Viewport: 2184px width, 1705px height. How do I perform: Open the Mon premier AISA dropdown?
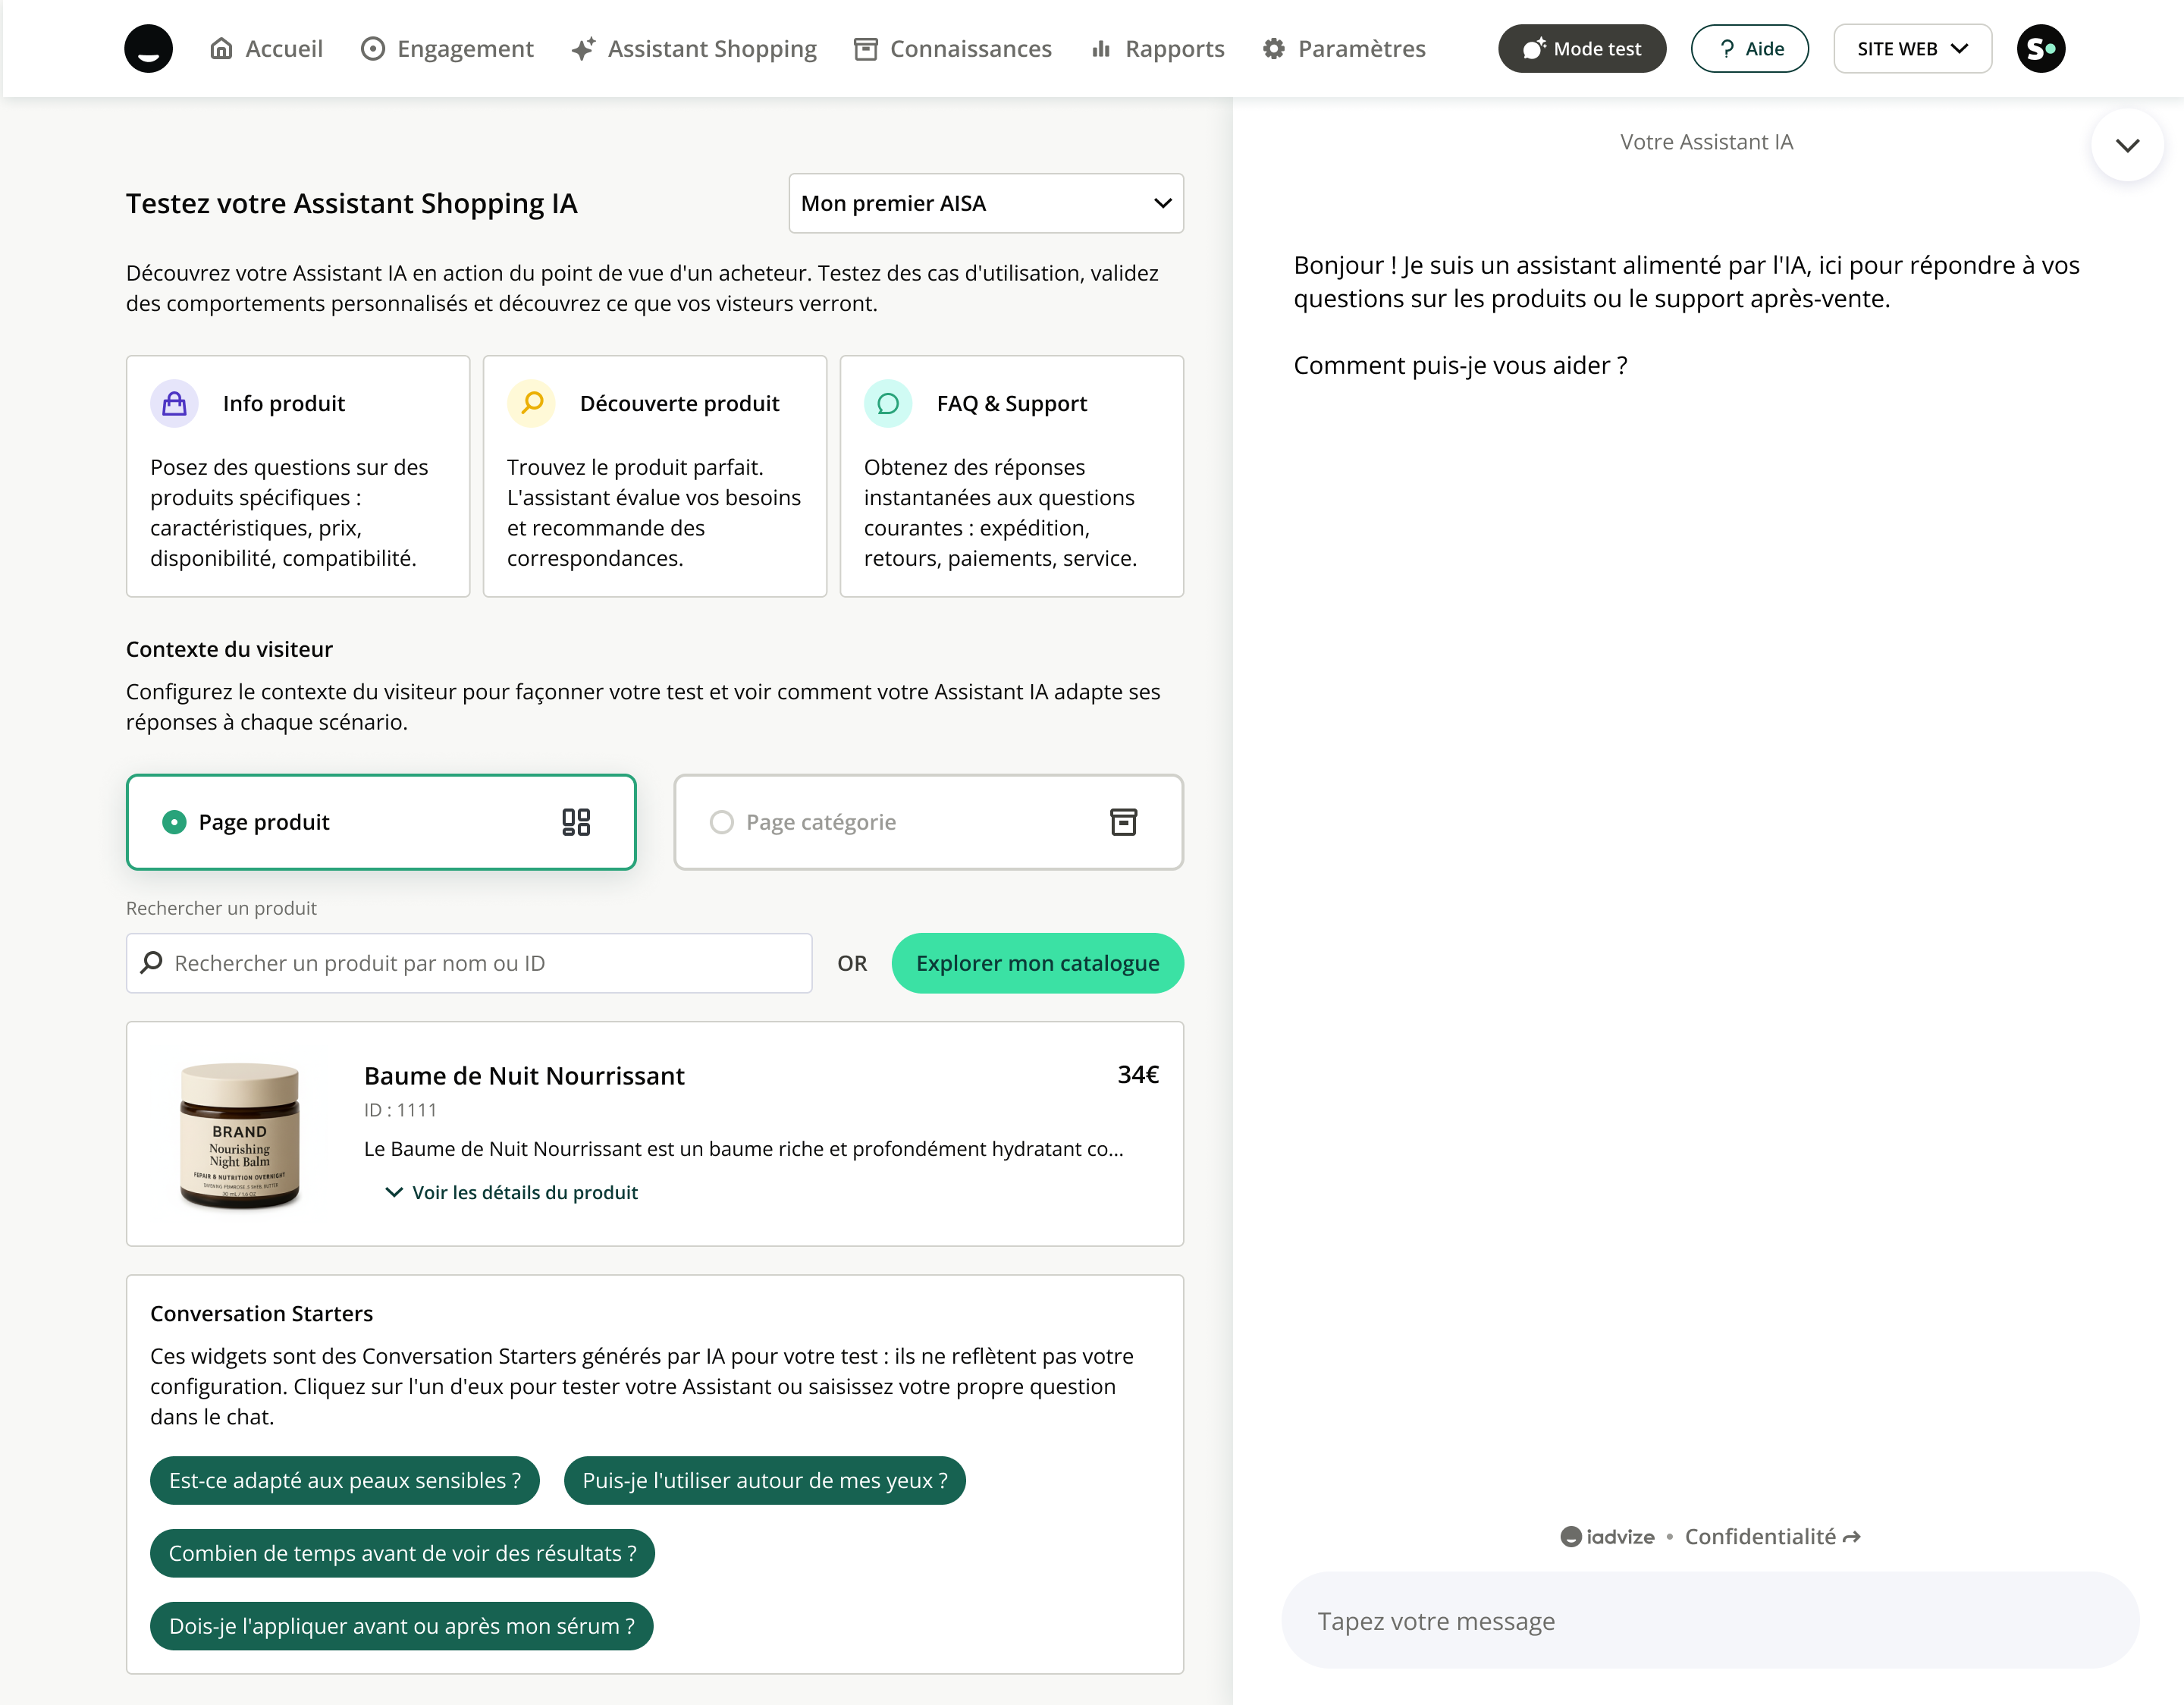coord(985,203)
